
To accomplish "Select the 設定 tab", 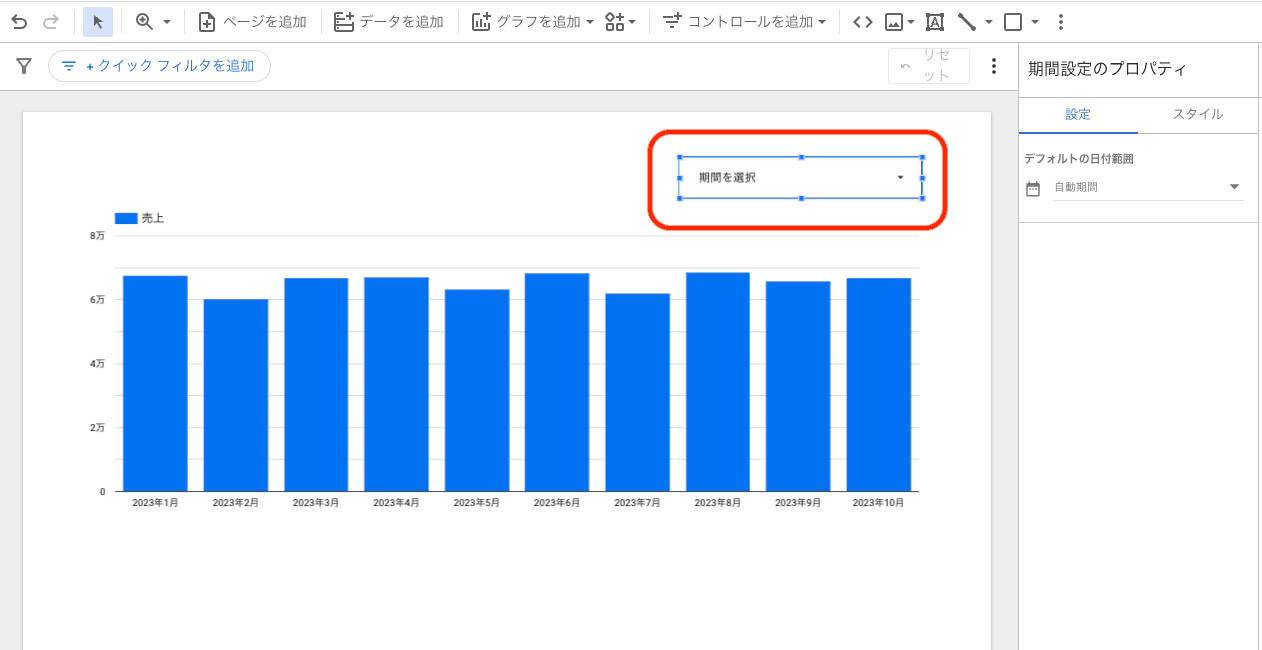I will [x=1078, y=114].
